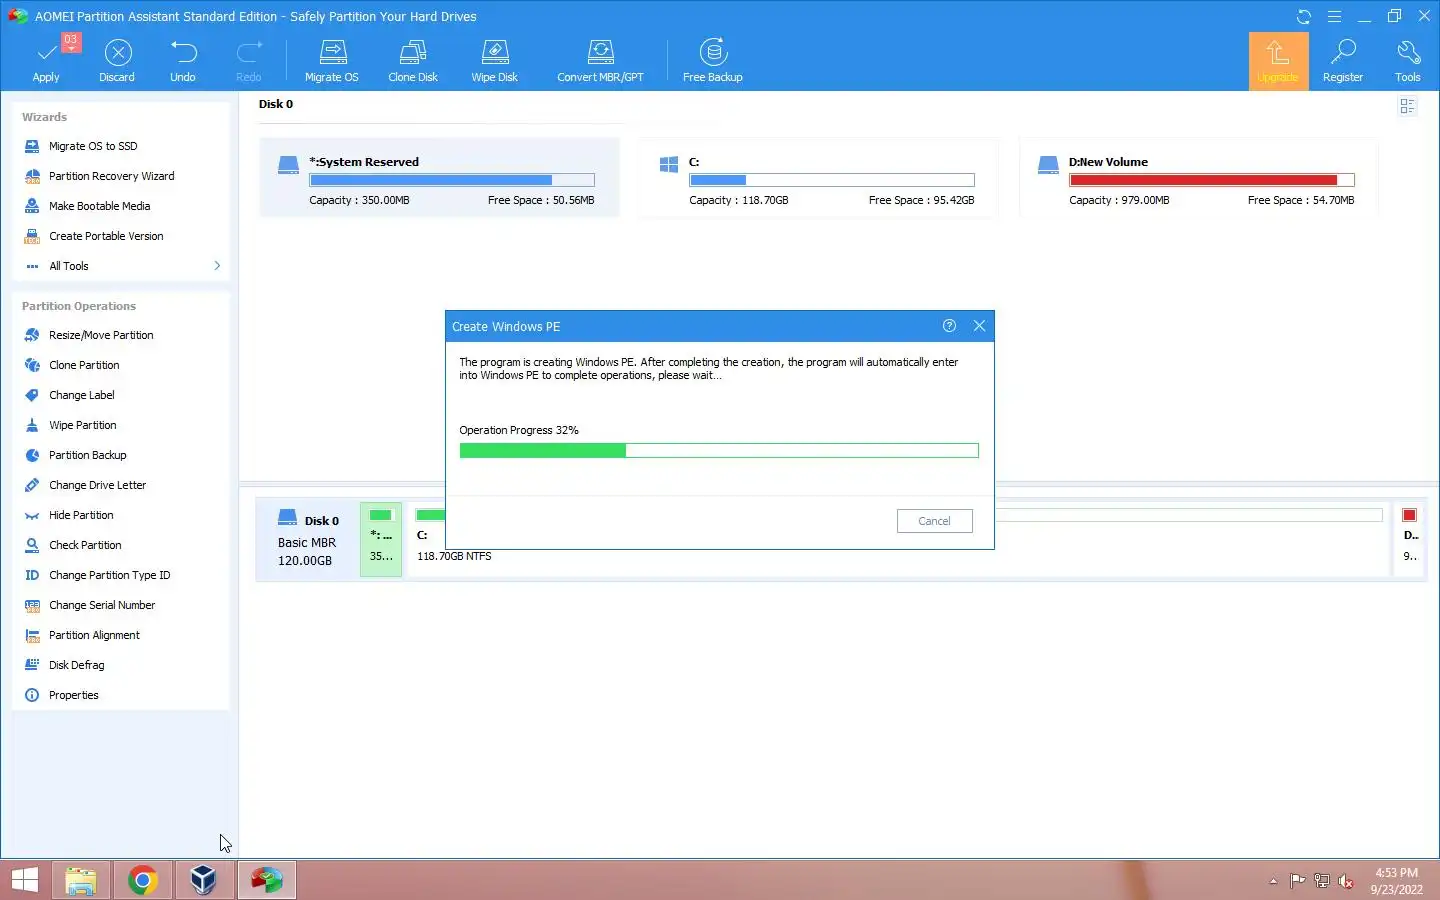
Task: Expand the All Tools arrow
Action: [x=217, y=266]
